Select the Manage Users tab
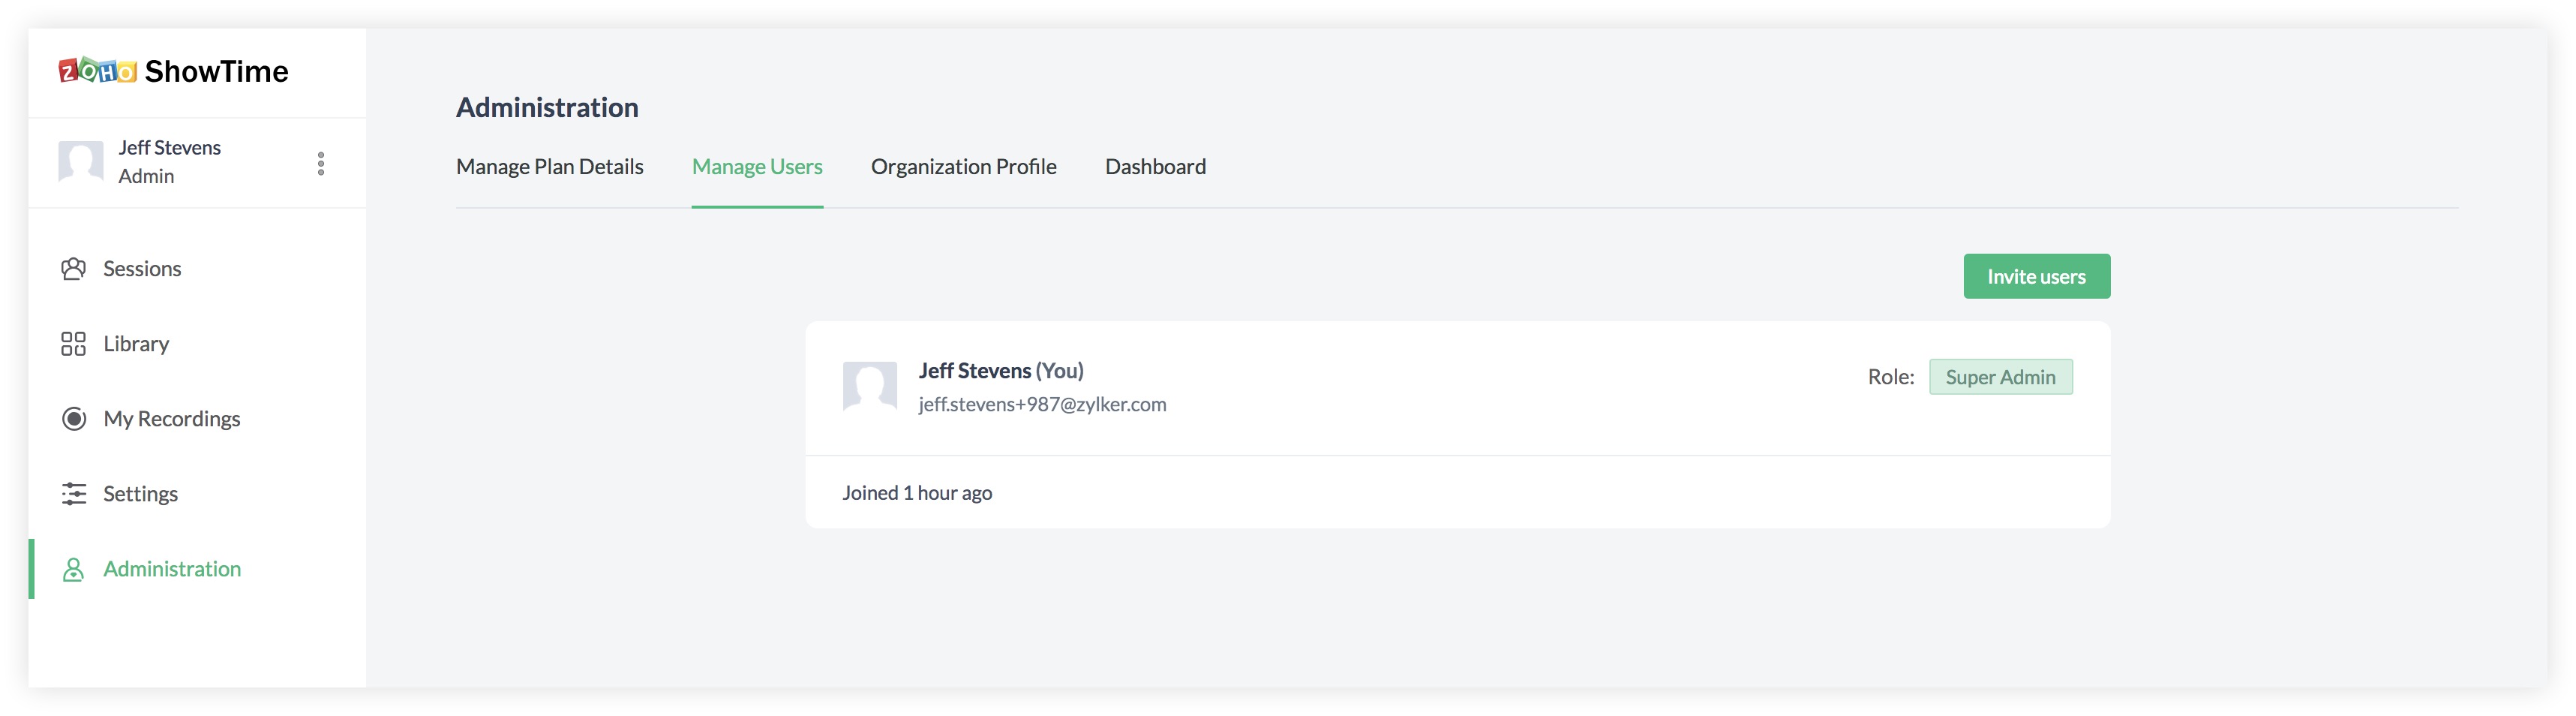This screenshot has width=2576, height=716. pyautogui.click(x=757, y=167)
